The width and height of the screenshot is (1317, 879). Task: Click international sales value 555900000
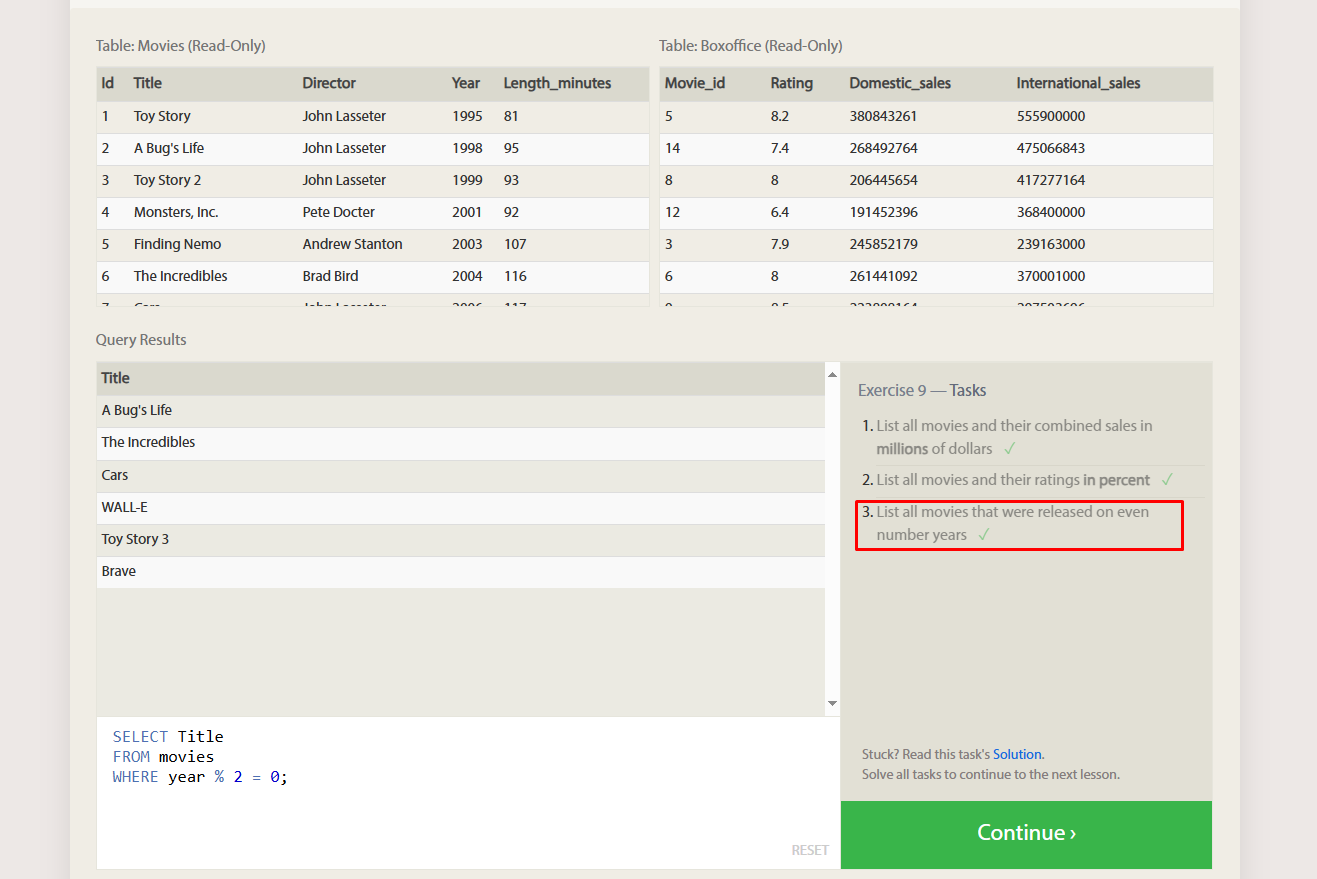1051,116
